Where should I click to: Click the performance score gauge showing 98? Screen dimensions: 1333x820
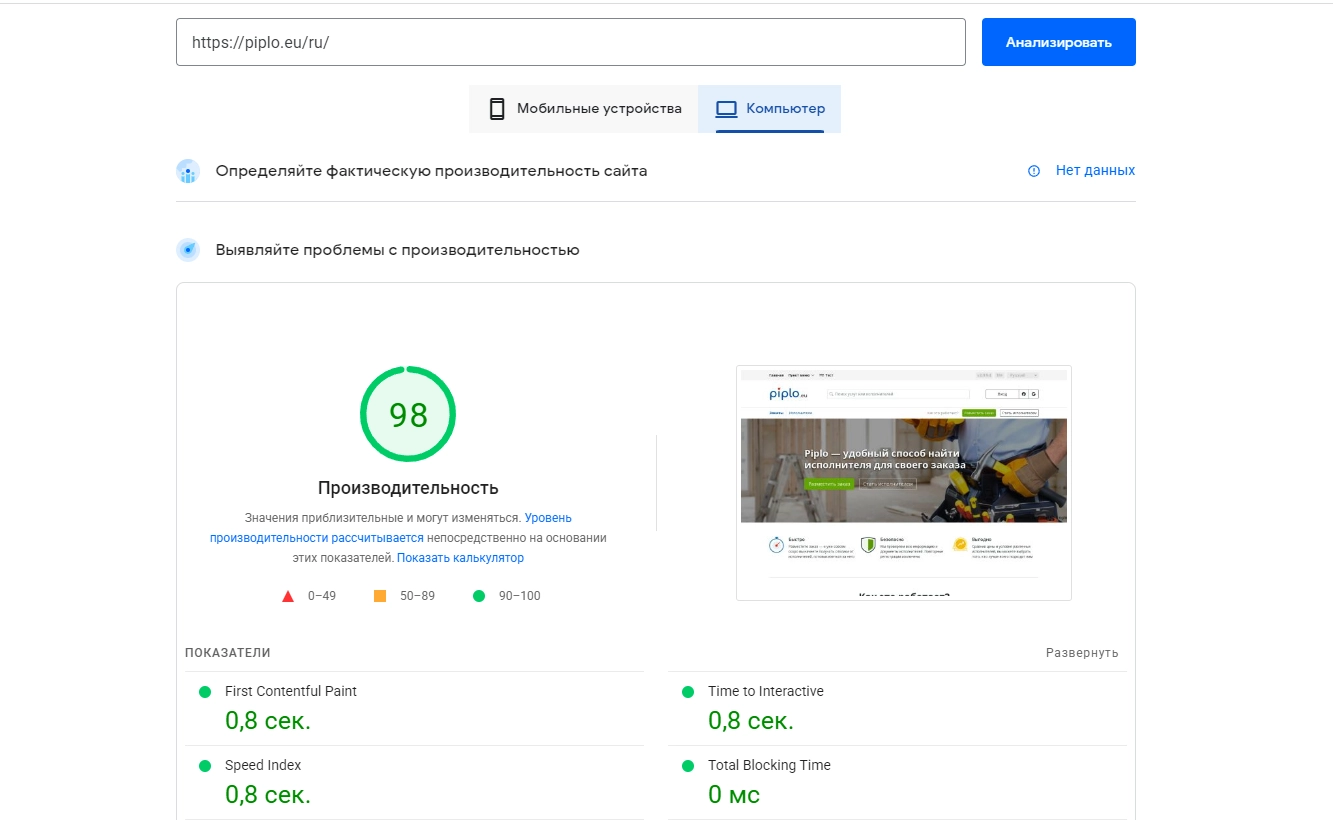(408, 415)
